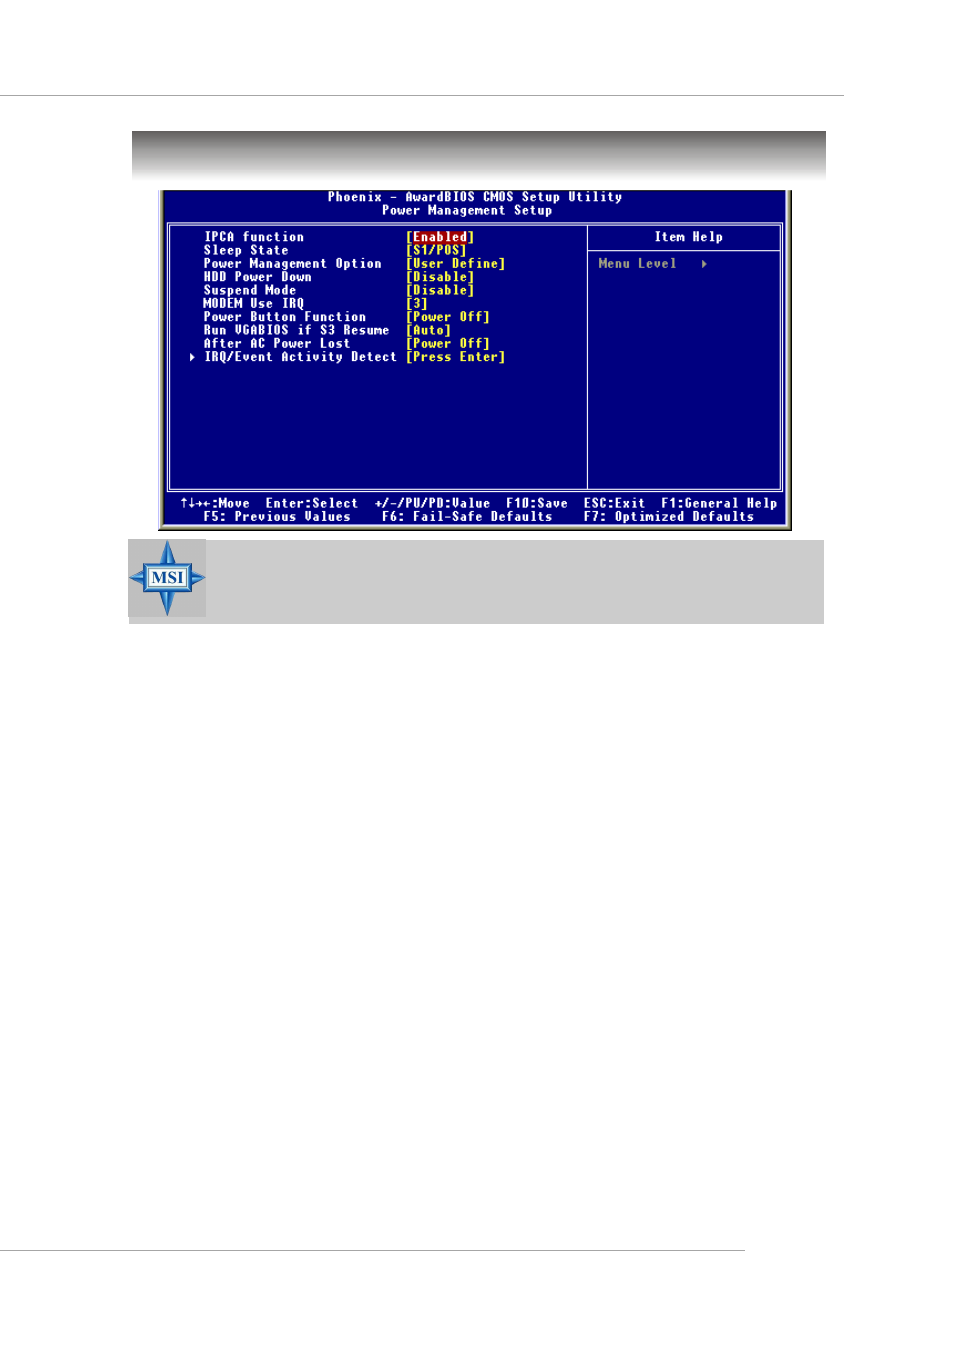Viewport: 954px width, 1345px height.
Task: Change the HDD Power Down Disable value
Action: click(440, 277)
